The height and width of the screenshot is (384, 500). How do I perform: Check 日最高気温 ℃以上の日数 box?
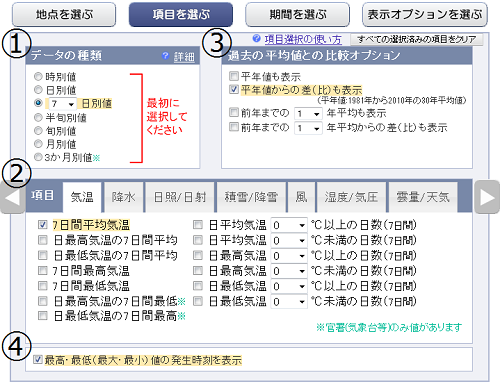(x=198, y=255)
